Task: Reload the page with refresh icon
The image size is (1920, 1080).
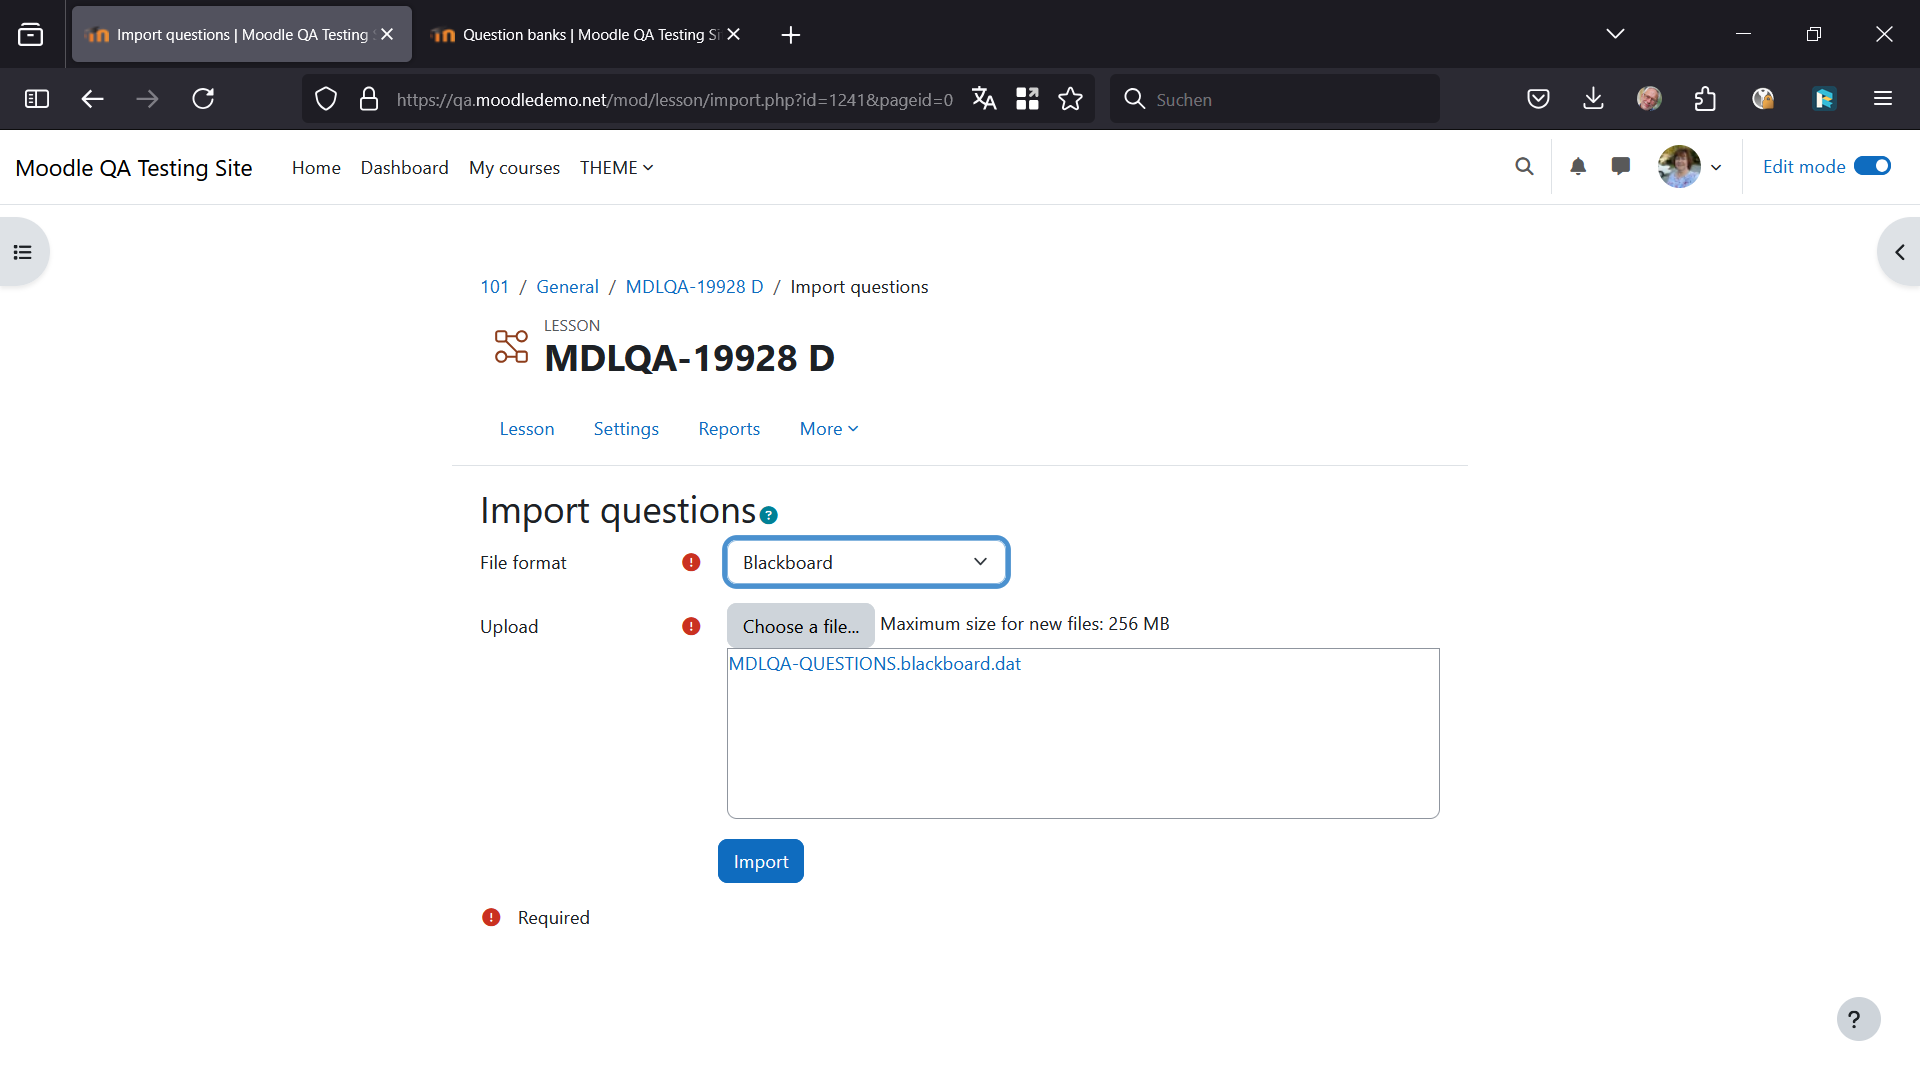Action: 203,99
